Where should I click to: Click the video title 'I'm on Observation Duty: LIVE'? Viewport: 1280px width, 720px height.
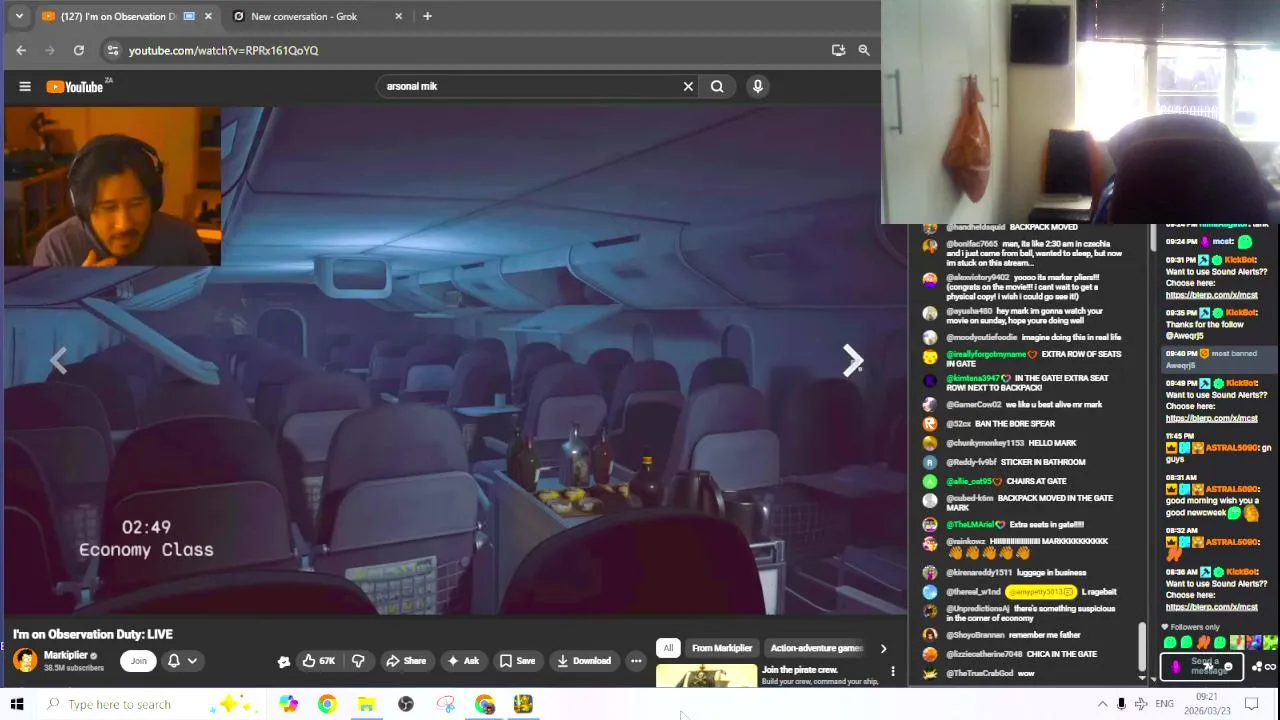pyautogui.click(x=93, y=634)
